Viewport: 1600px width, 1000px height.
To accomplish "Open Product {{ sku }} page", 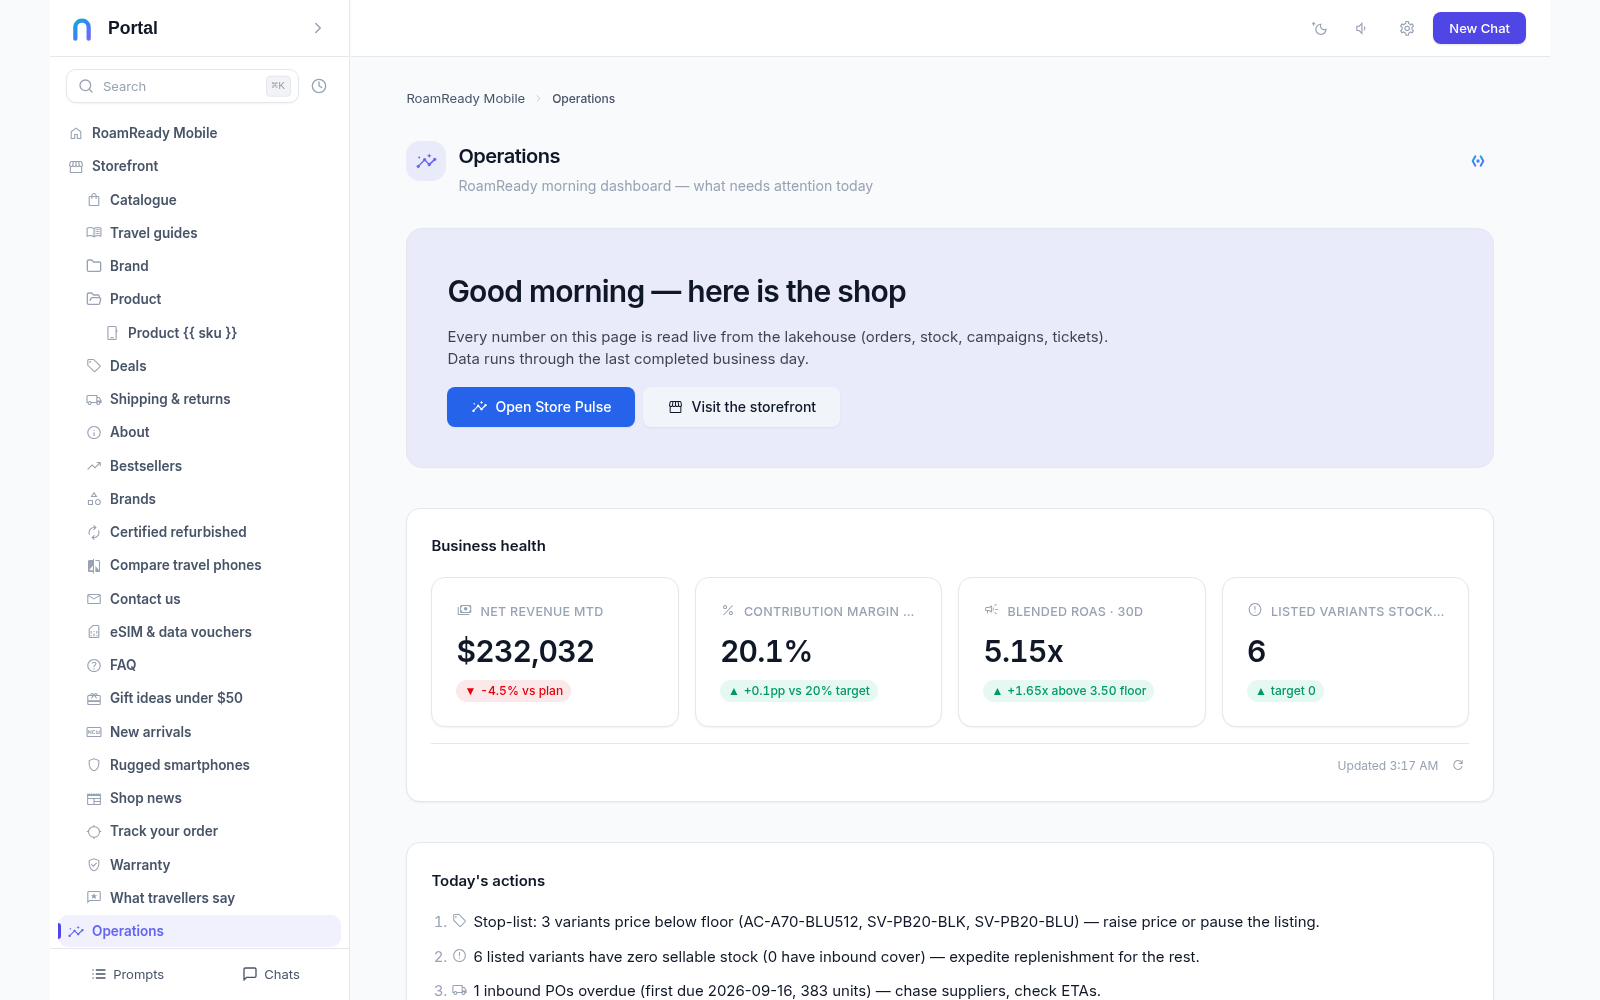I will (x=218, y=333).
